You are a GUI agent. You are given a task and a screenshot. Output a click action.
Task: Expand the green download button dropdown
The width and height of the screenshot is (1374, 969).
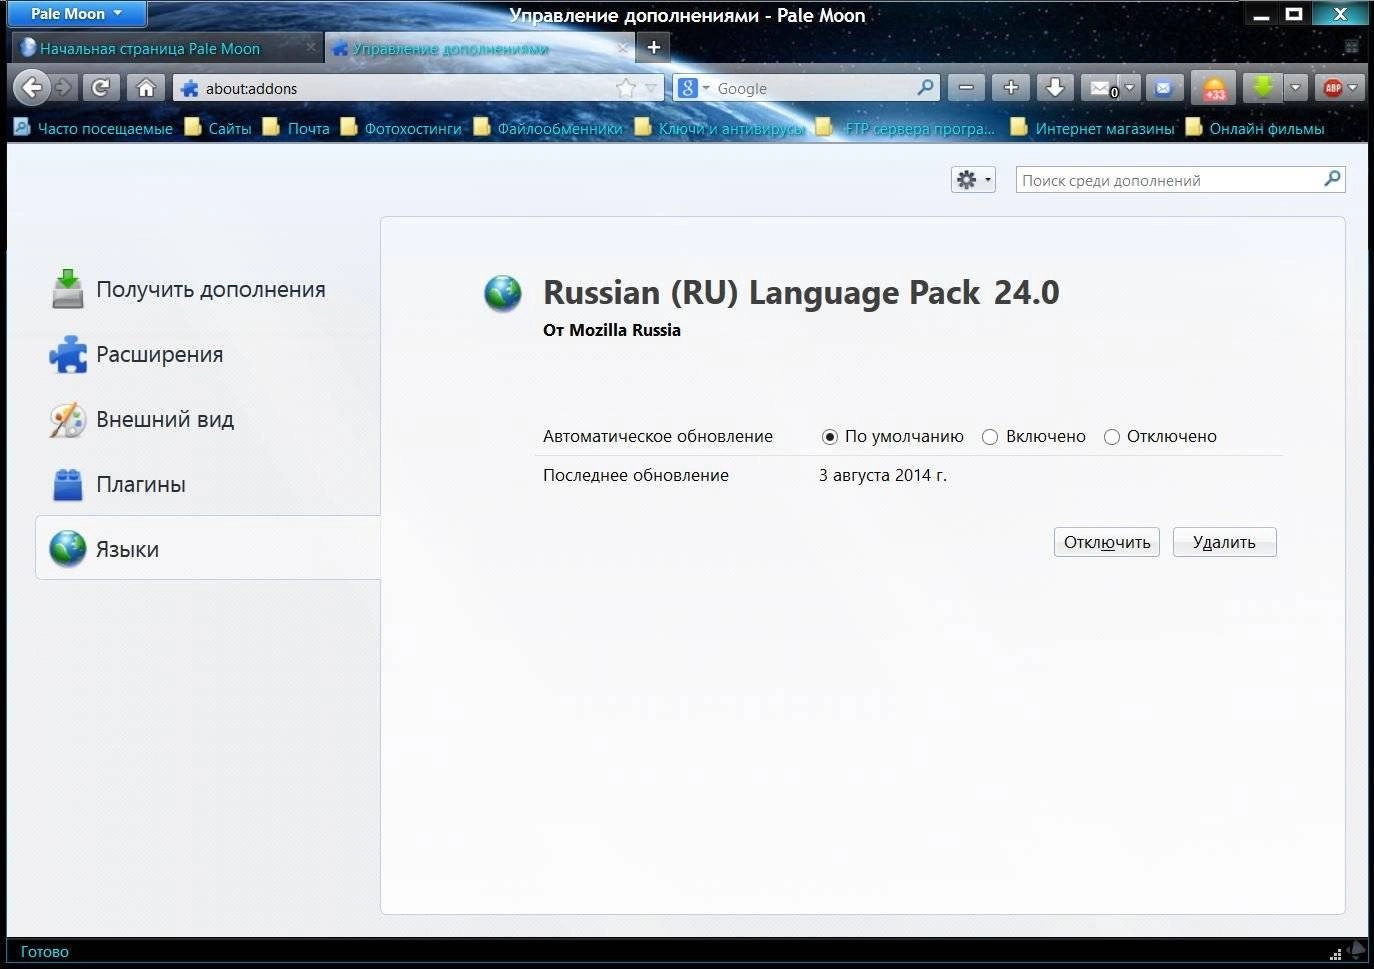click(1295, 88)
